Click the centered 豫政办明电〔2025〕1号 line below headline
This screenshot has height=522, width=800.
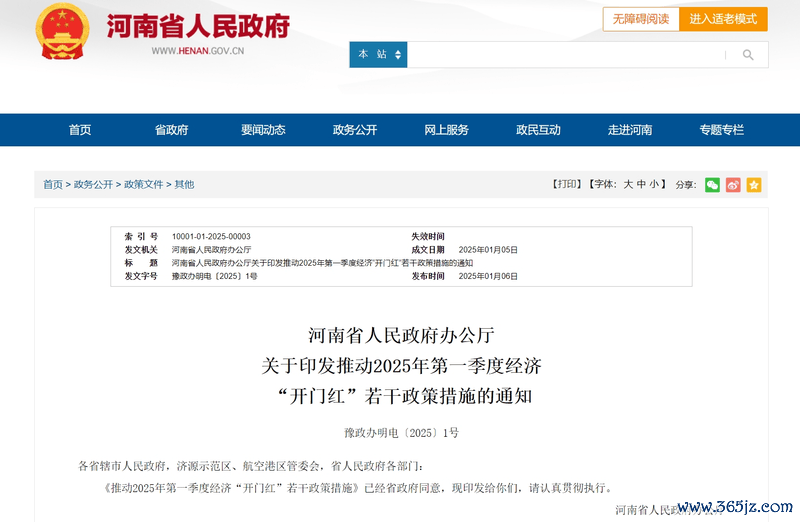tap(401, 433)
